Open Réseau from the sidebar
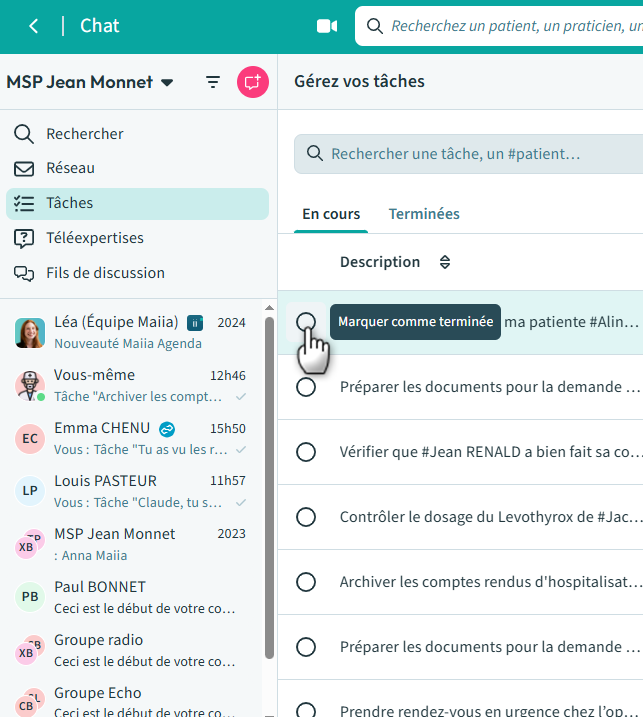Viewport: 643px width, 717px height. click(x=70, y=168)
